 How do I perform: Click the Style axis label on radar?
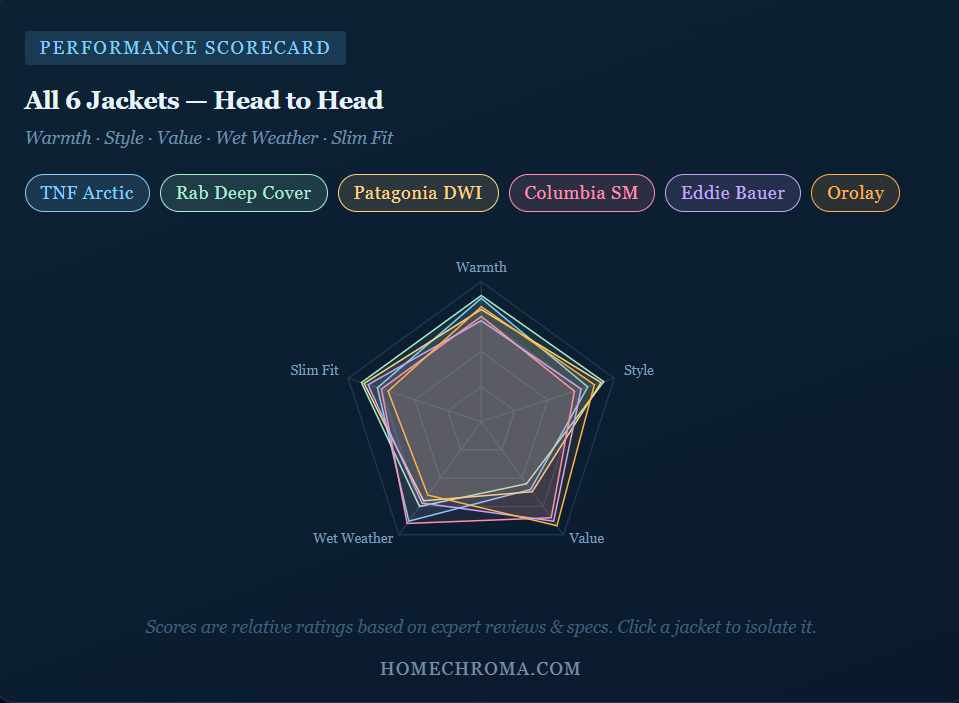coord(638,370)
